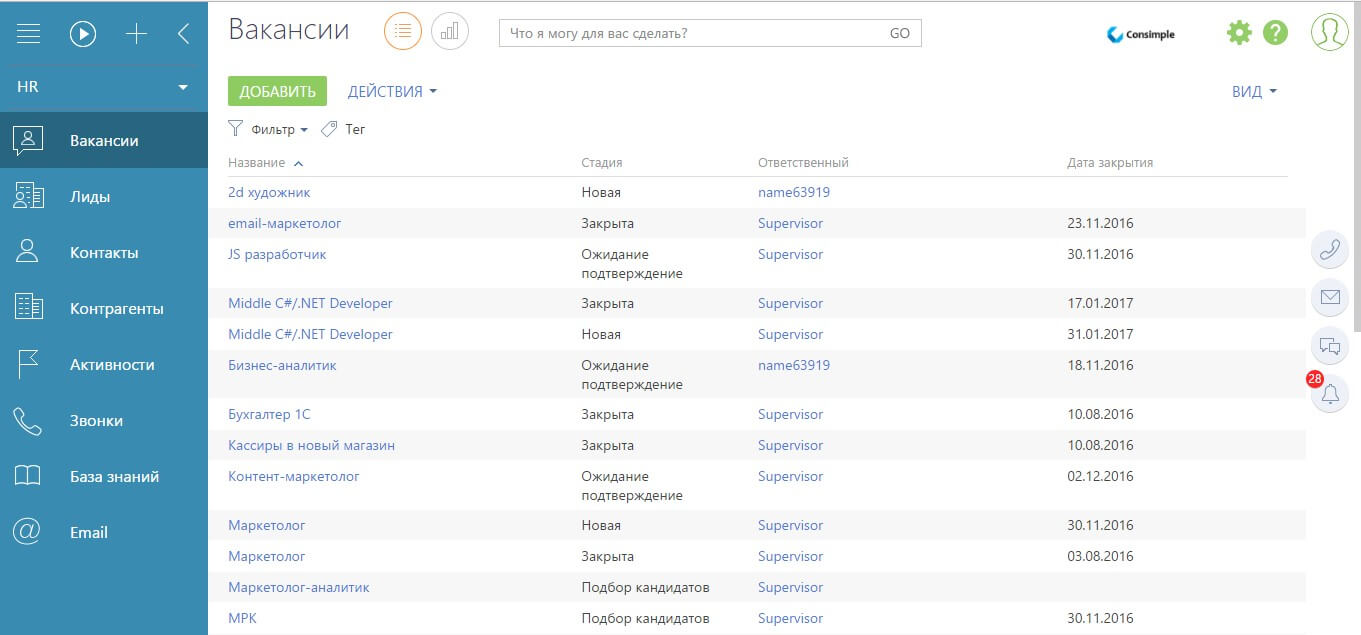Click the Email at-sign icon

click(27, 532)
